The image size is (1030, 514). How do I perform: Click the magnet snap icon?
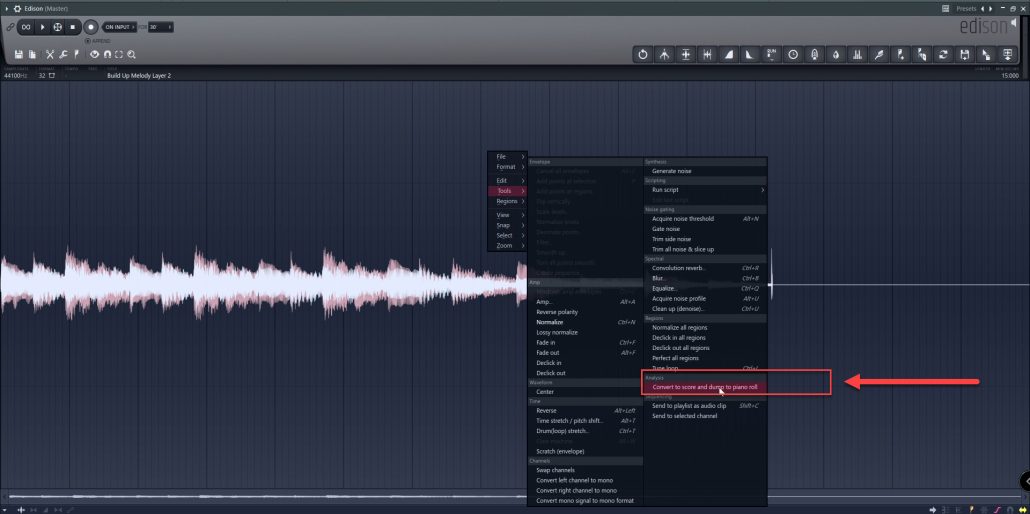click(107, 54)
